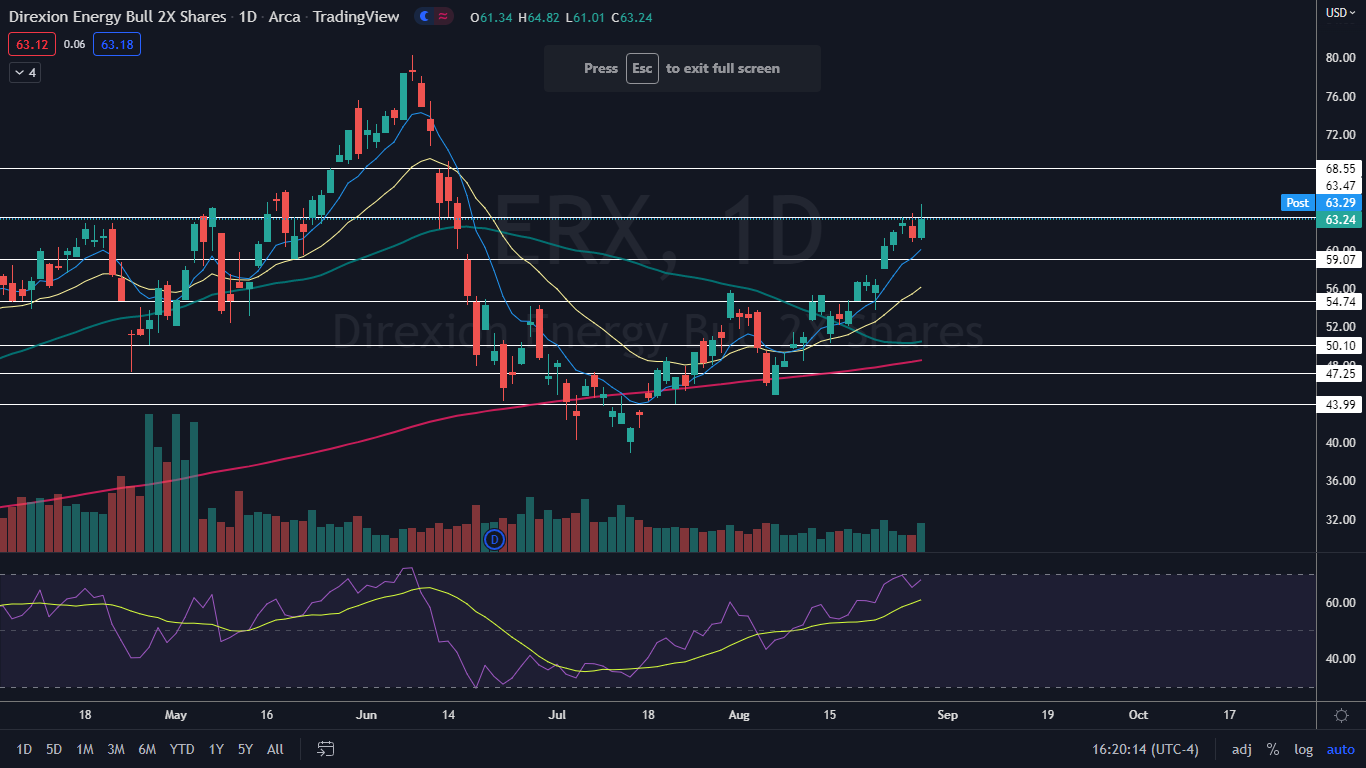The height and width of the screenshot is (768, 1366).
Task: Click the 54.74 horizontal level price label
Action: pyautogui.click(x=1340, y=301)
